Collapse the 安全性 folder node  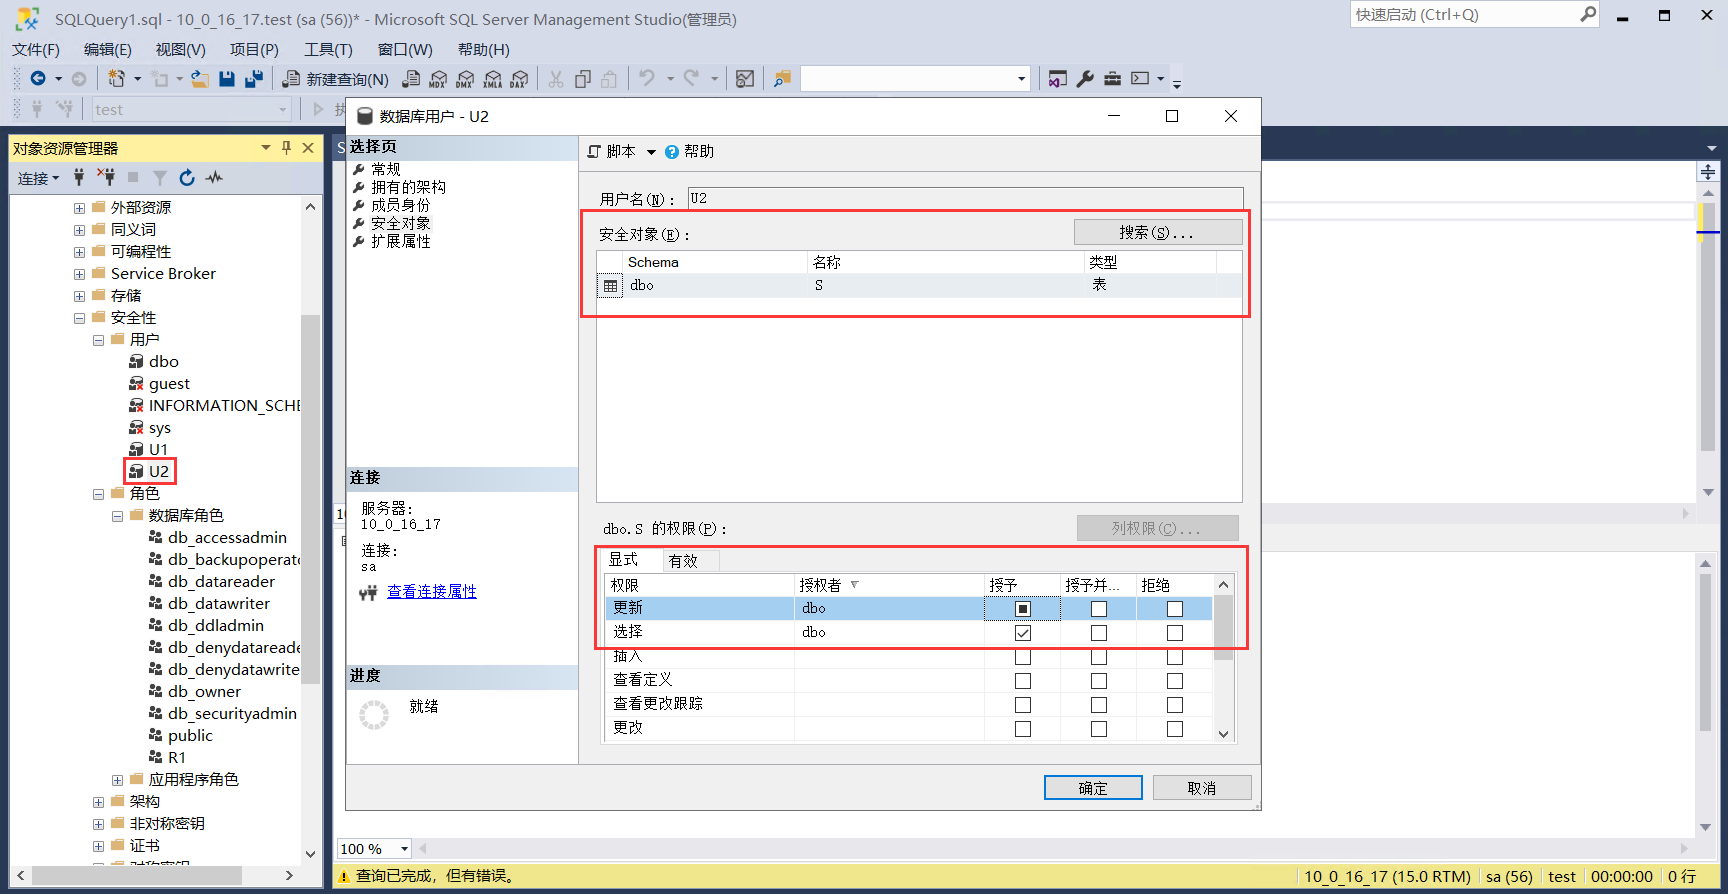[79, 318]
